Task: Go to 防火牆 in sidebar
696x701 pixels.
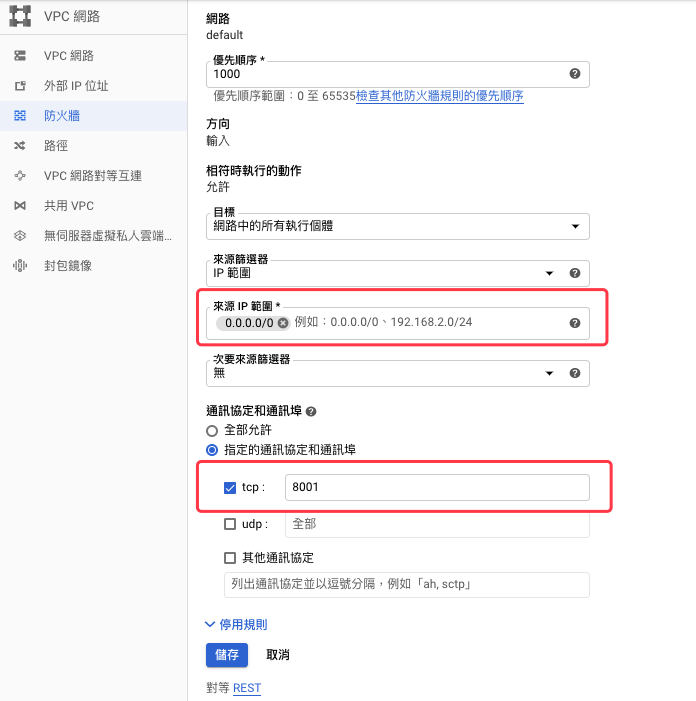Action: point(93,116)
